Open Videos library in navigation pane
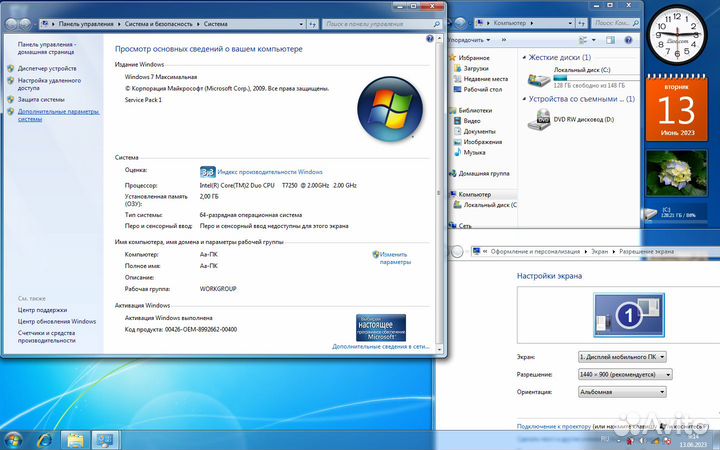 pos(472,121)
